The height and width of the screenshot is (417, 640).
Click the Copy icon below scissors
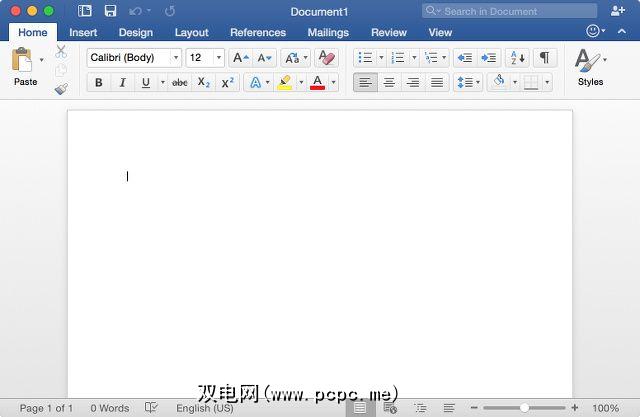coord(61,70)
